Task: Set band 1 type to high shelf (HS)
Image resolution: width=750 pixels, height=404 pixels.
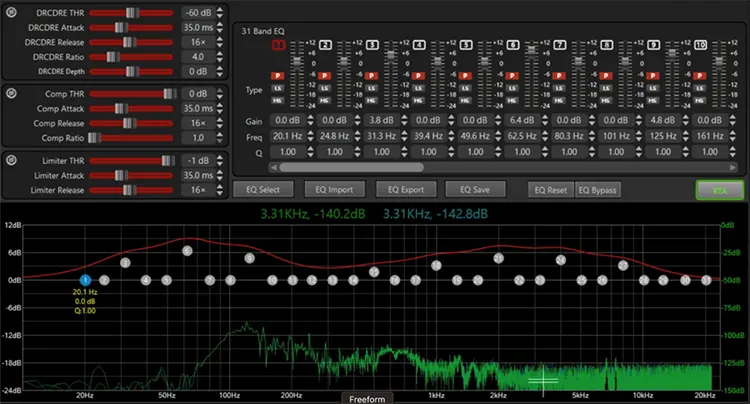Action: [x=277, y=100]
